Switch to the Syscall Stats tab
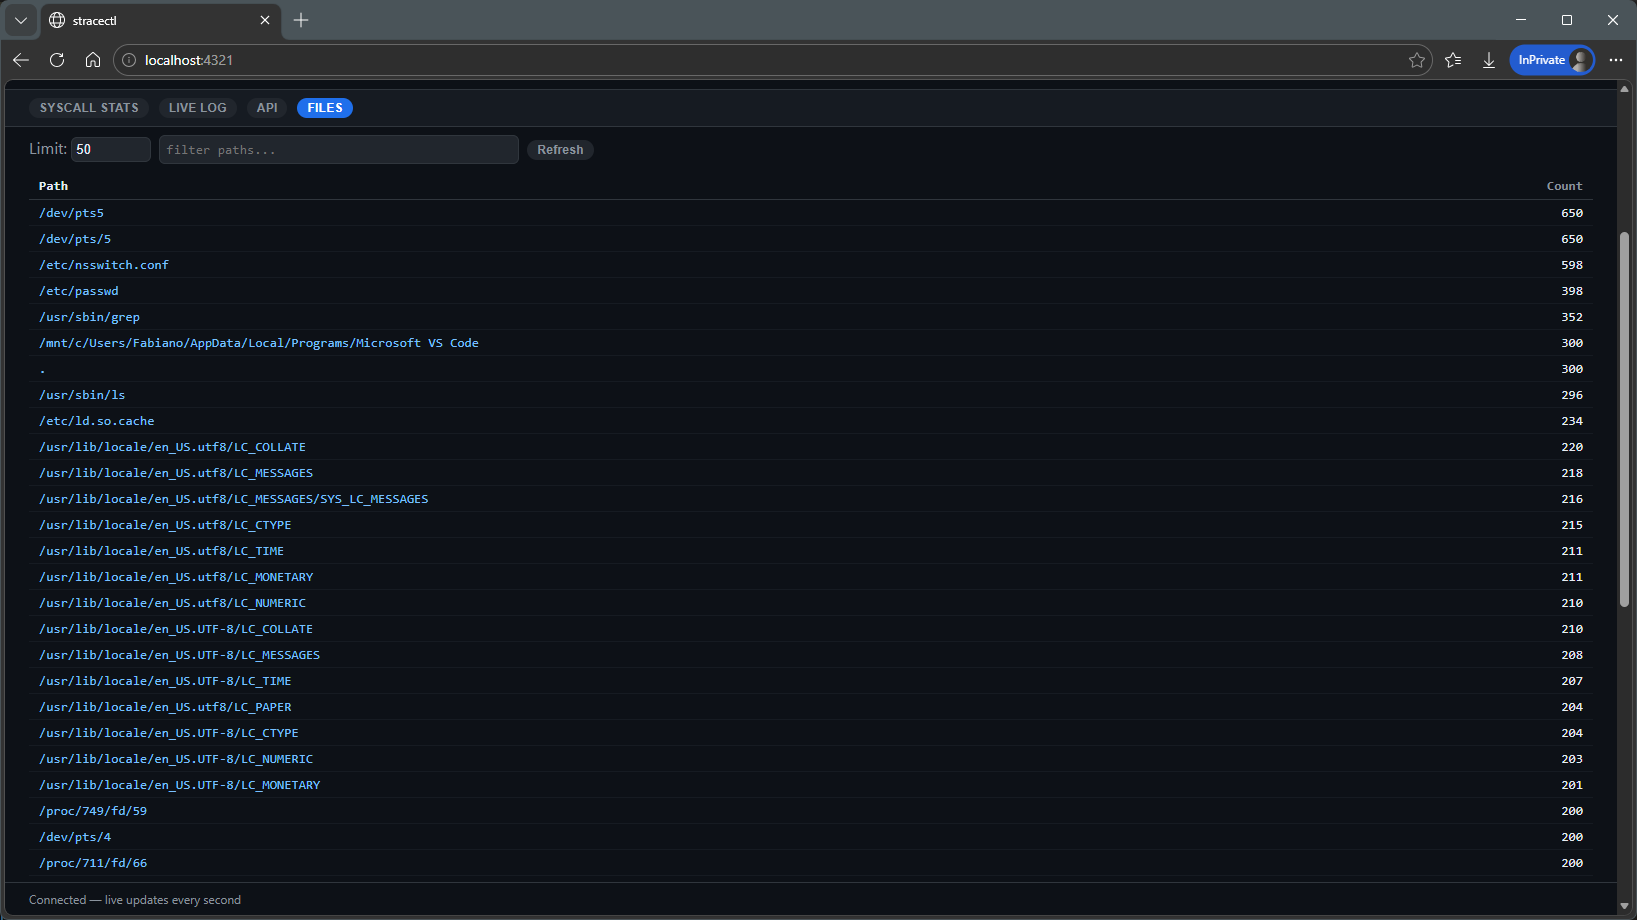 [x=89, y=108]
